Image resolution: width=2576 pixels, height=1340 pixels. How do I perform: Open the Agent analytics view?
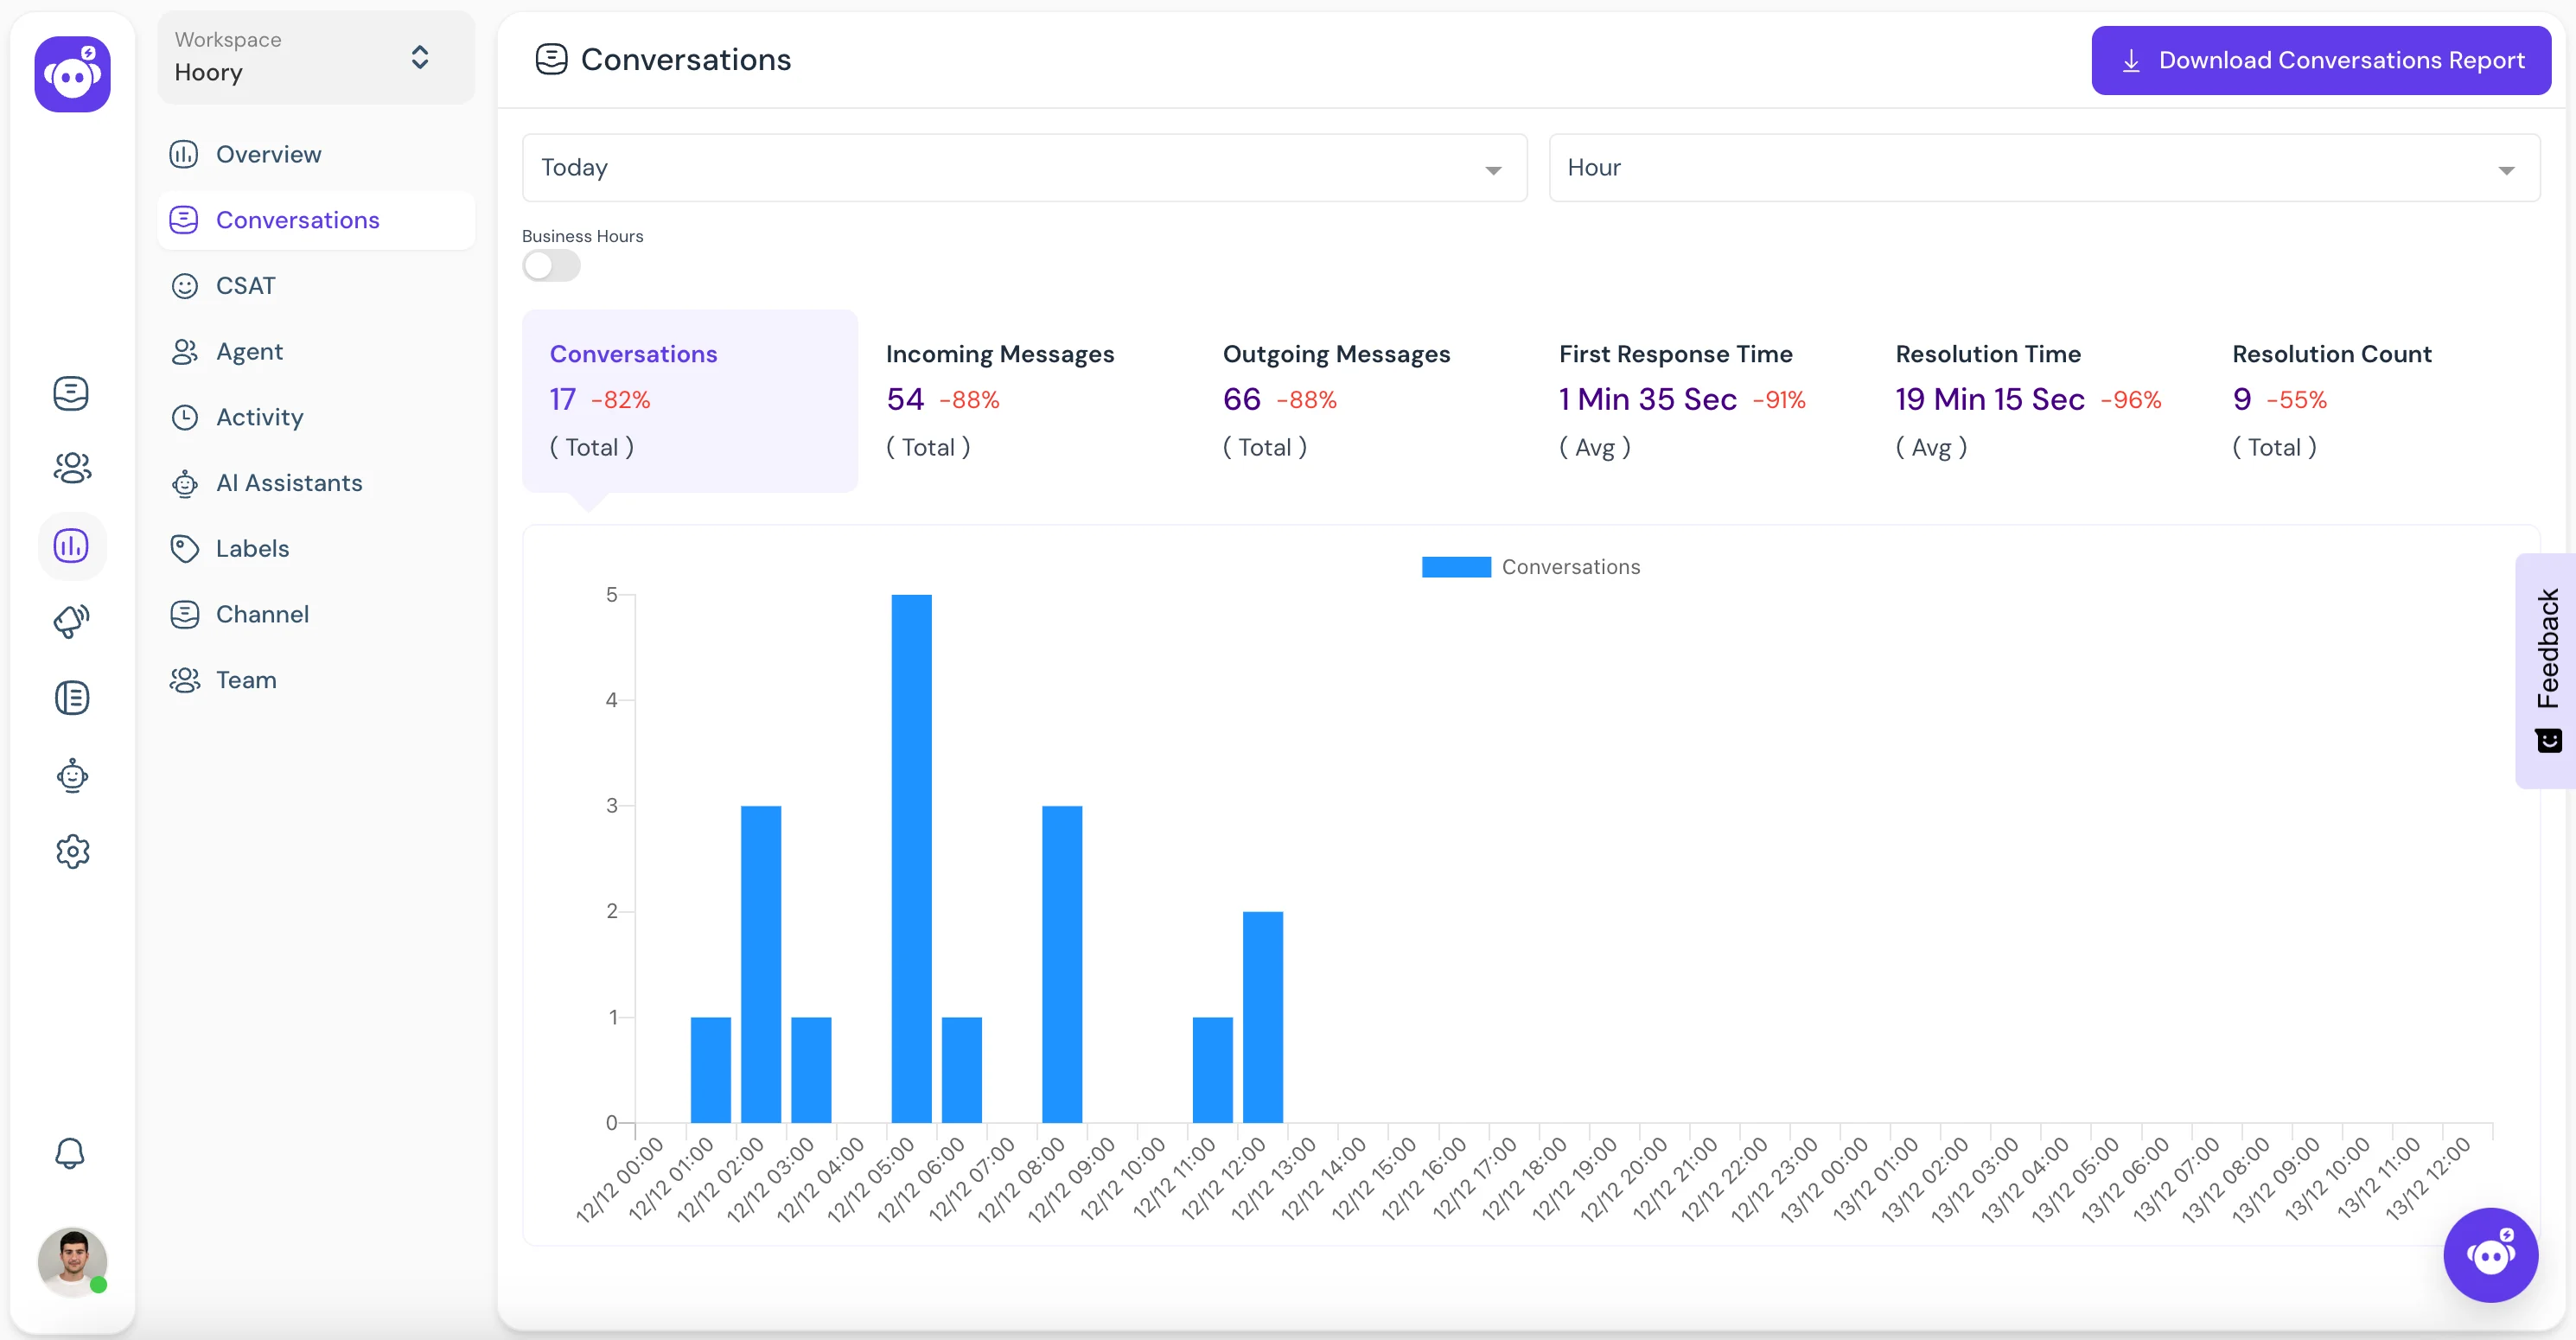249,351
